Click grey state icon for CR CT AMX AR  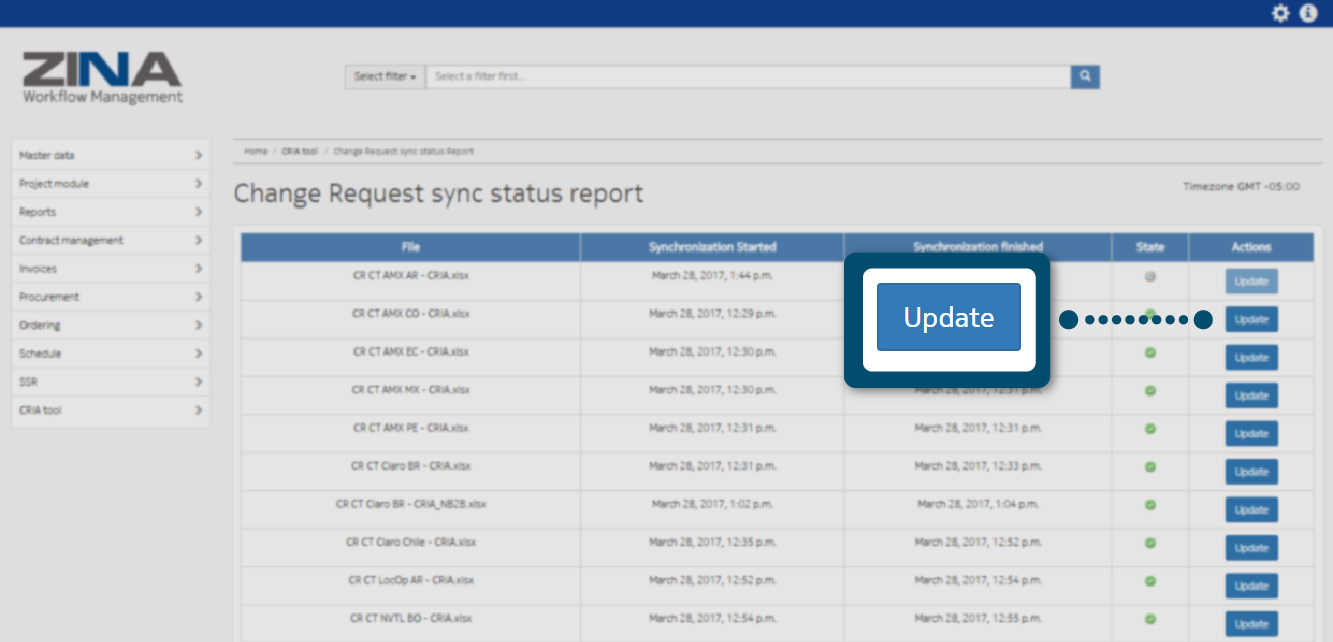pos(1150,277)
